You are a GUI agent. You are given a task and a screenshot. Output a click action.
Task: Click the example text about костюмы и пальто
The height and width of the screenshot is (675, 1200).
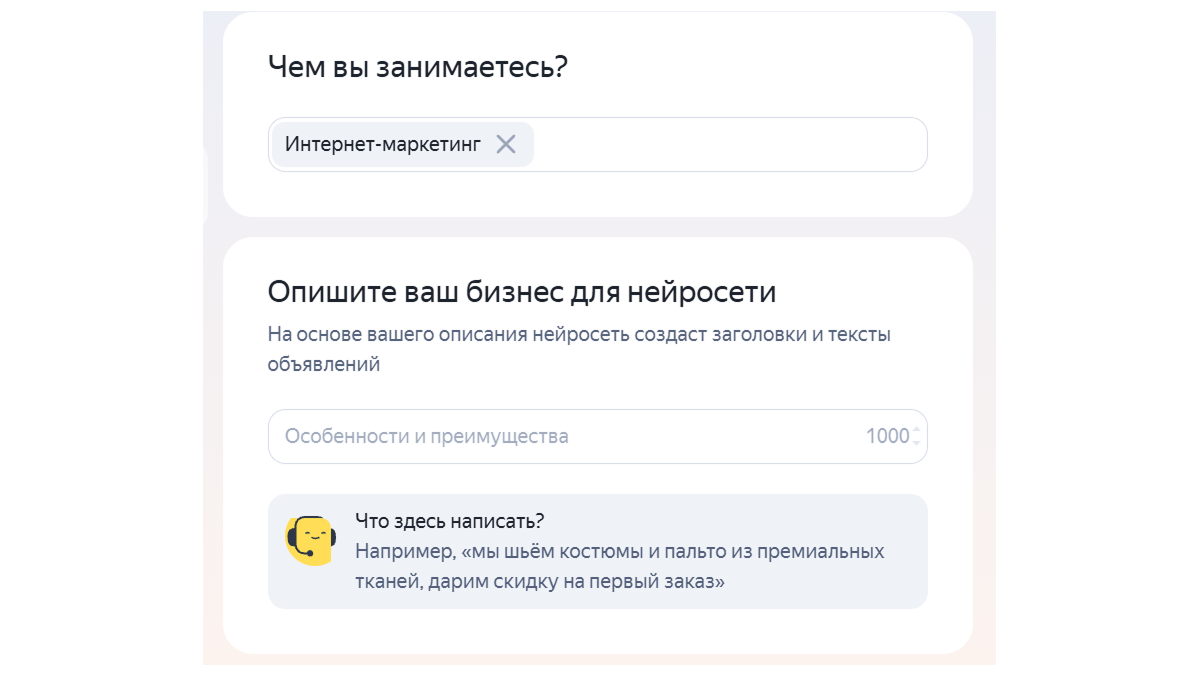(x=620, y=566)
